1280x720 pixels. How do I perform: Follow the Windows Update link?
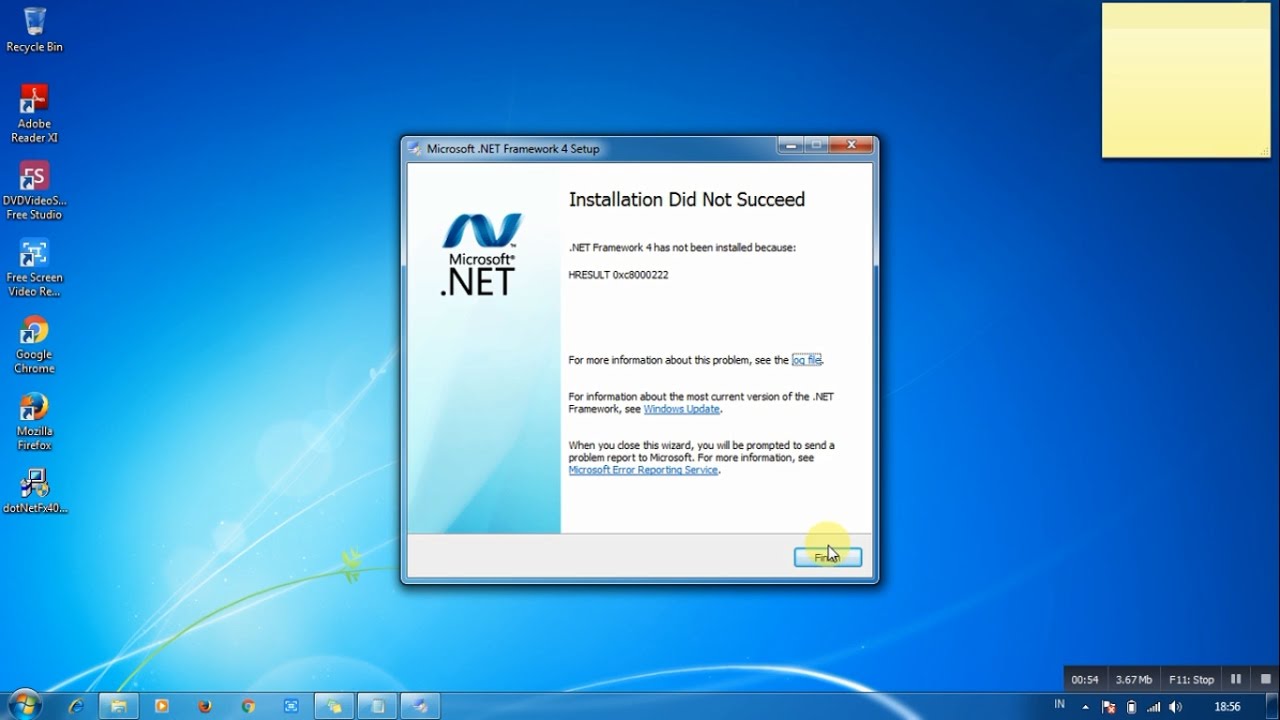[681, 409]
